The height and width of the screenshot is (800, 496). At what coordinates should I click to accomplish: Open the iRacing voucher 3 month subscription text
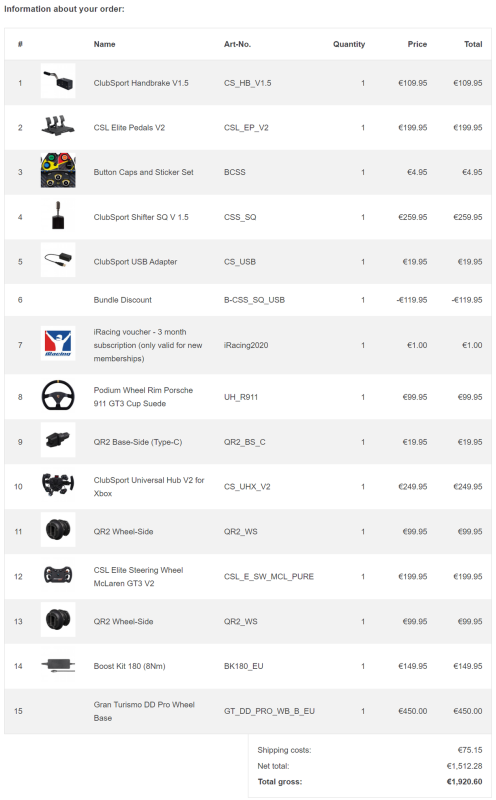[x=148, y=345]
